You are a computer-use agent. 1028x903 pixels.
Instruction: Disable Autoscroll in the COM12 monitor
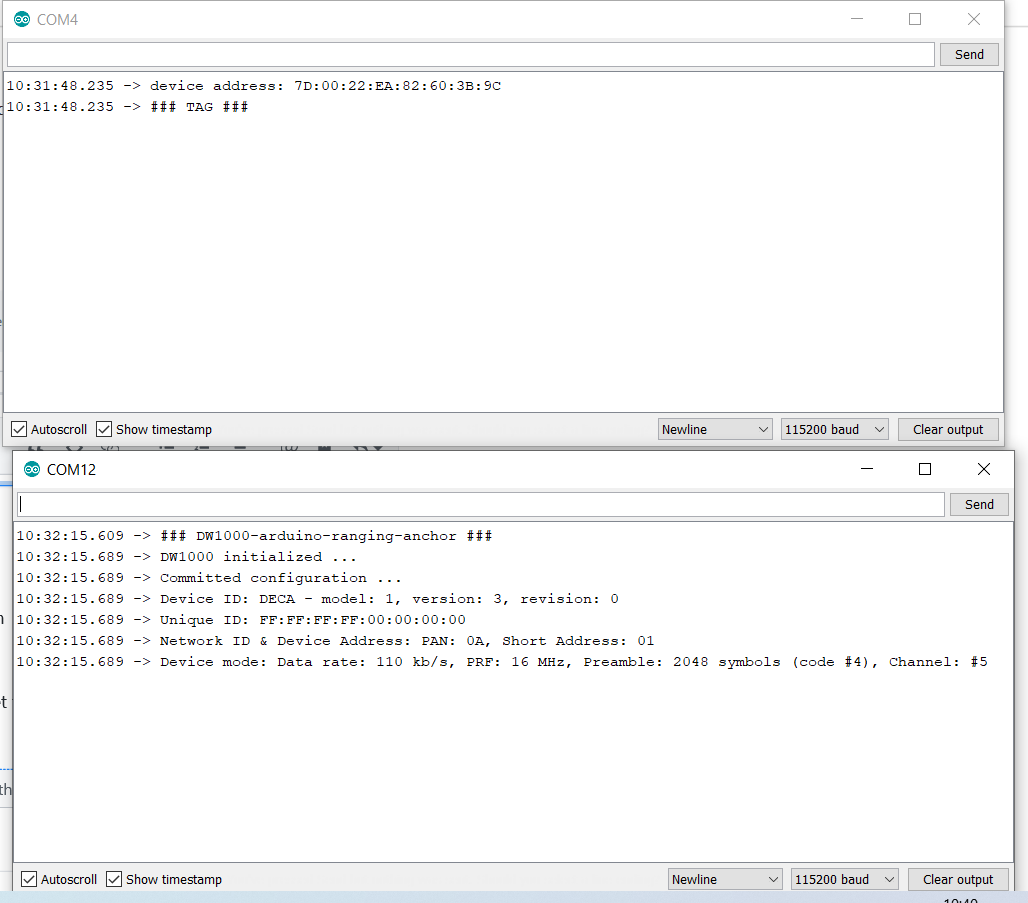click(28, 879)
